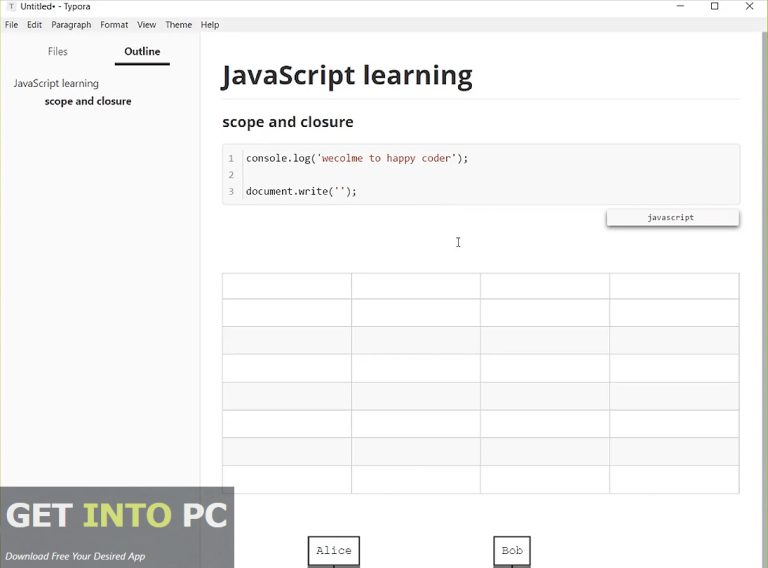The width and height of the screenshot is (768, 568).
Task: Click the 'scope and closure' subheading in document
Action: [287, 122]
